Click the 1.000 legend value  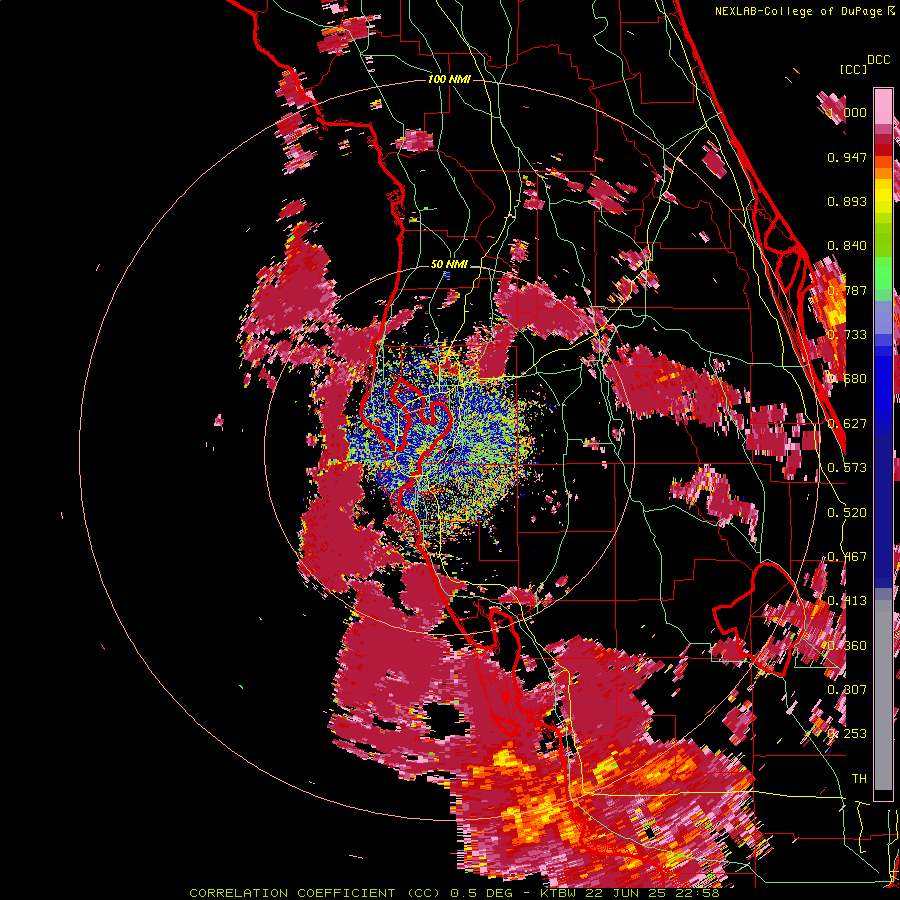coord(847,112)
